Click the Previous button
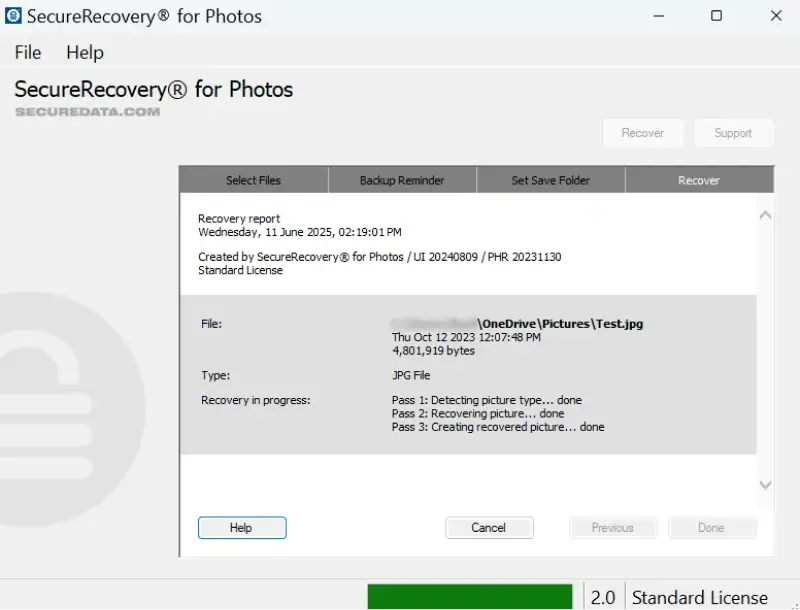800x610 pixels. tap(613, 527)
